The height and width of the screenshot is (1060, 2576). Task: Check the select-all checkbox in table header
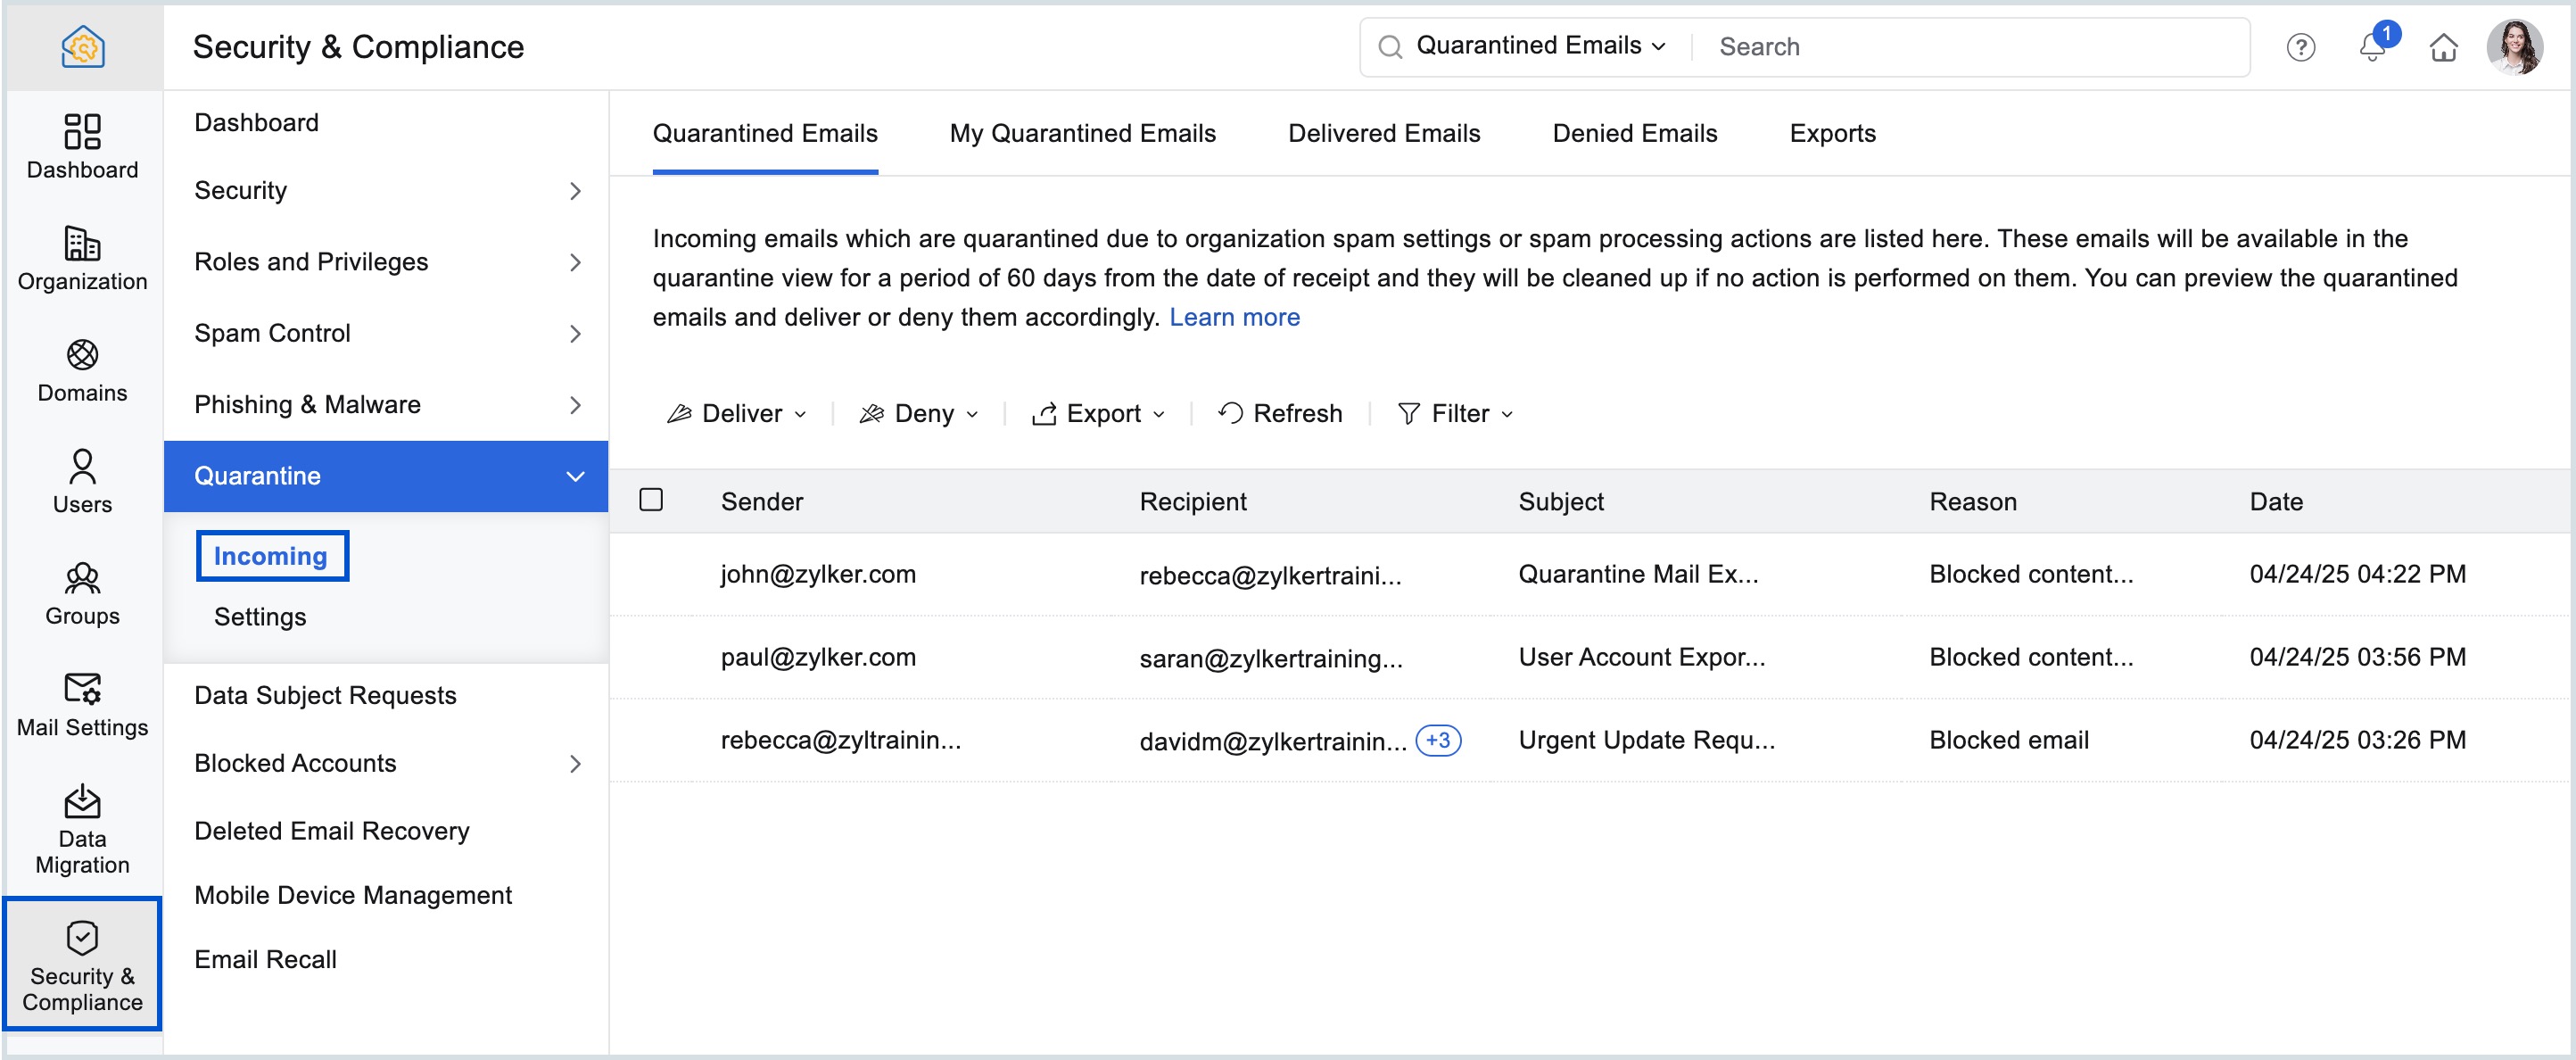point(651,499)
